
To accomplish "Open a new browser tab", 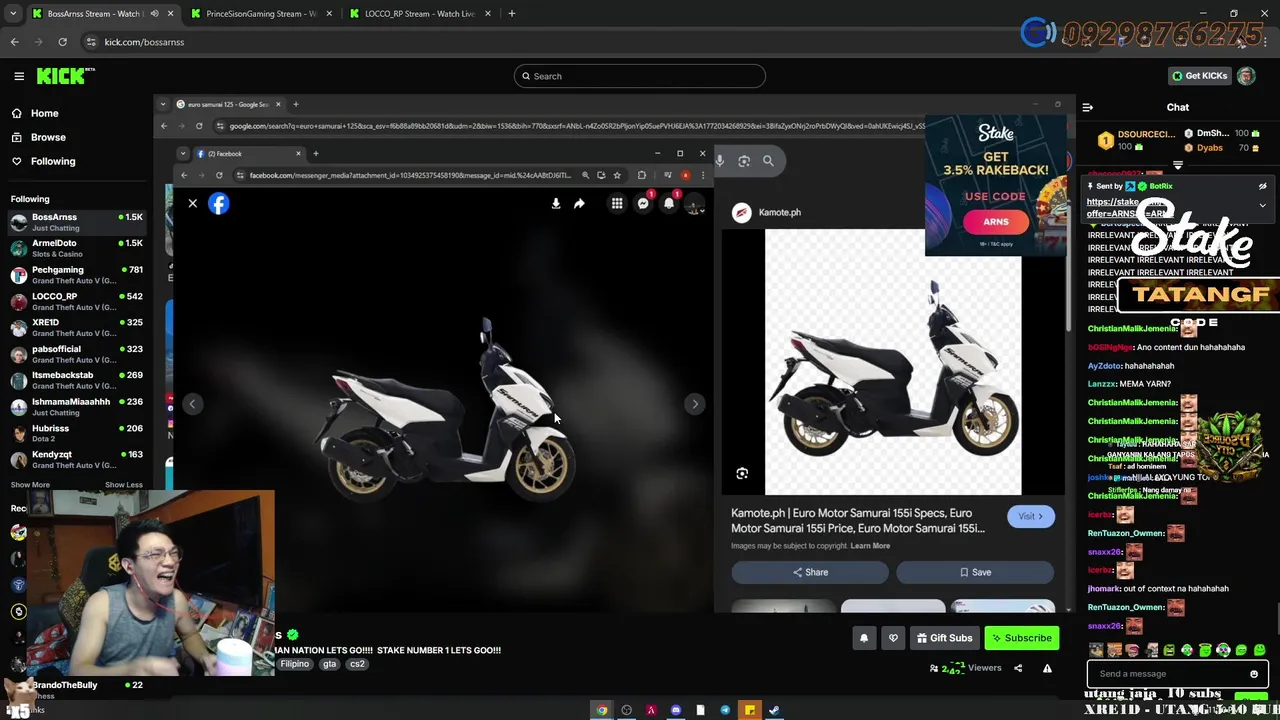I will click(511, 14).
